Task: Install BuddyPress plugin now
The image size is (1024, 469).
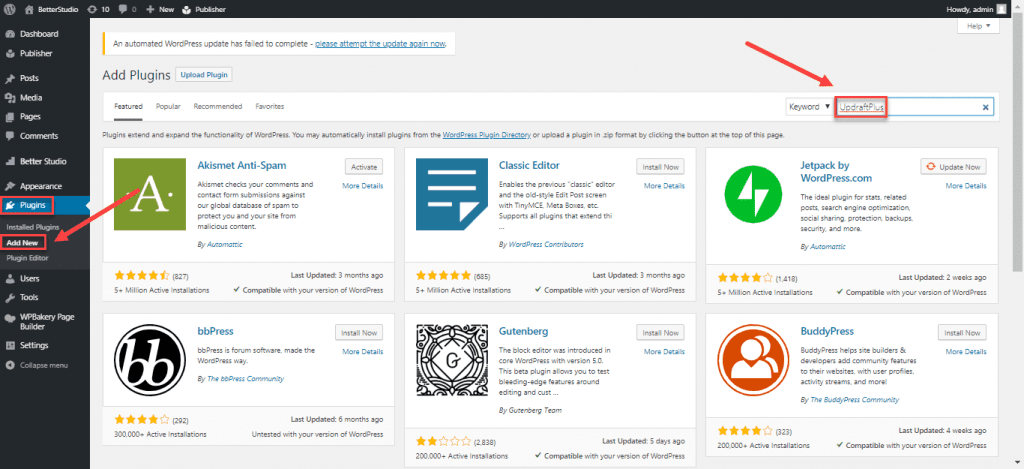Action: point(962,332)
